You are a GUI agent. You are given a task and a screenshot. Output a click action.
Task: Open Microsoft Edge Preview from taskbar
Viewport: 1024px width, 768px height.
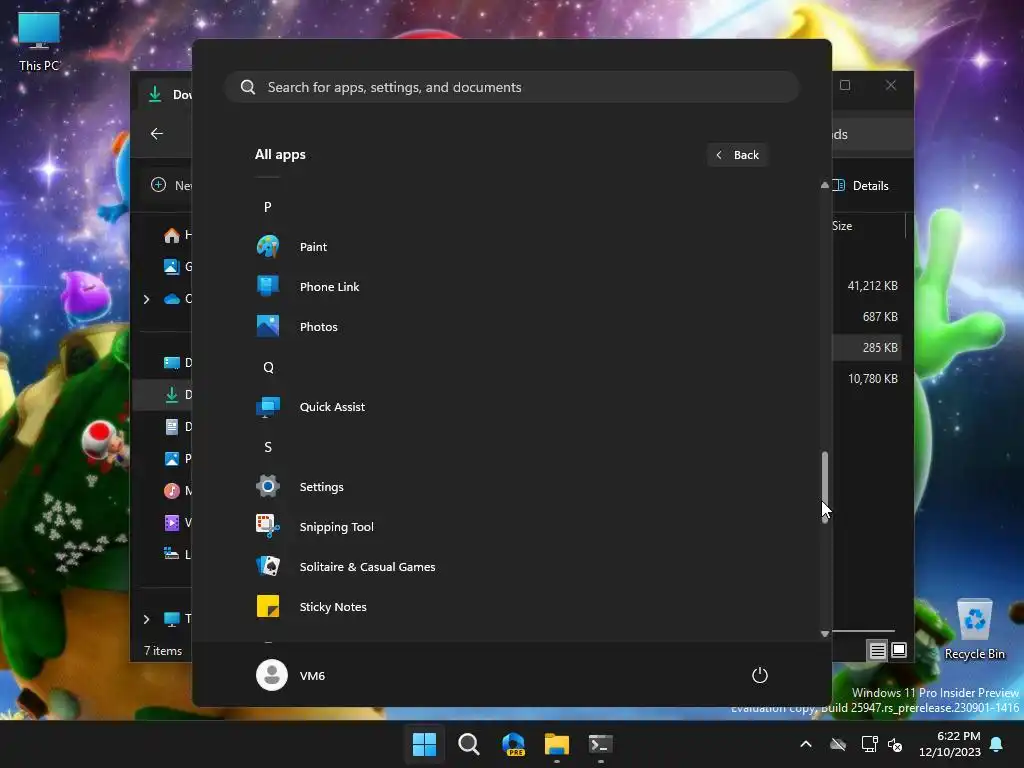click(513, 744)
